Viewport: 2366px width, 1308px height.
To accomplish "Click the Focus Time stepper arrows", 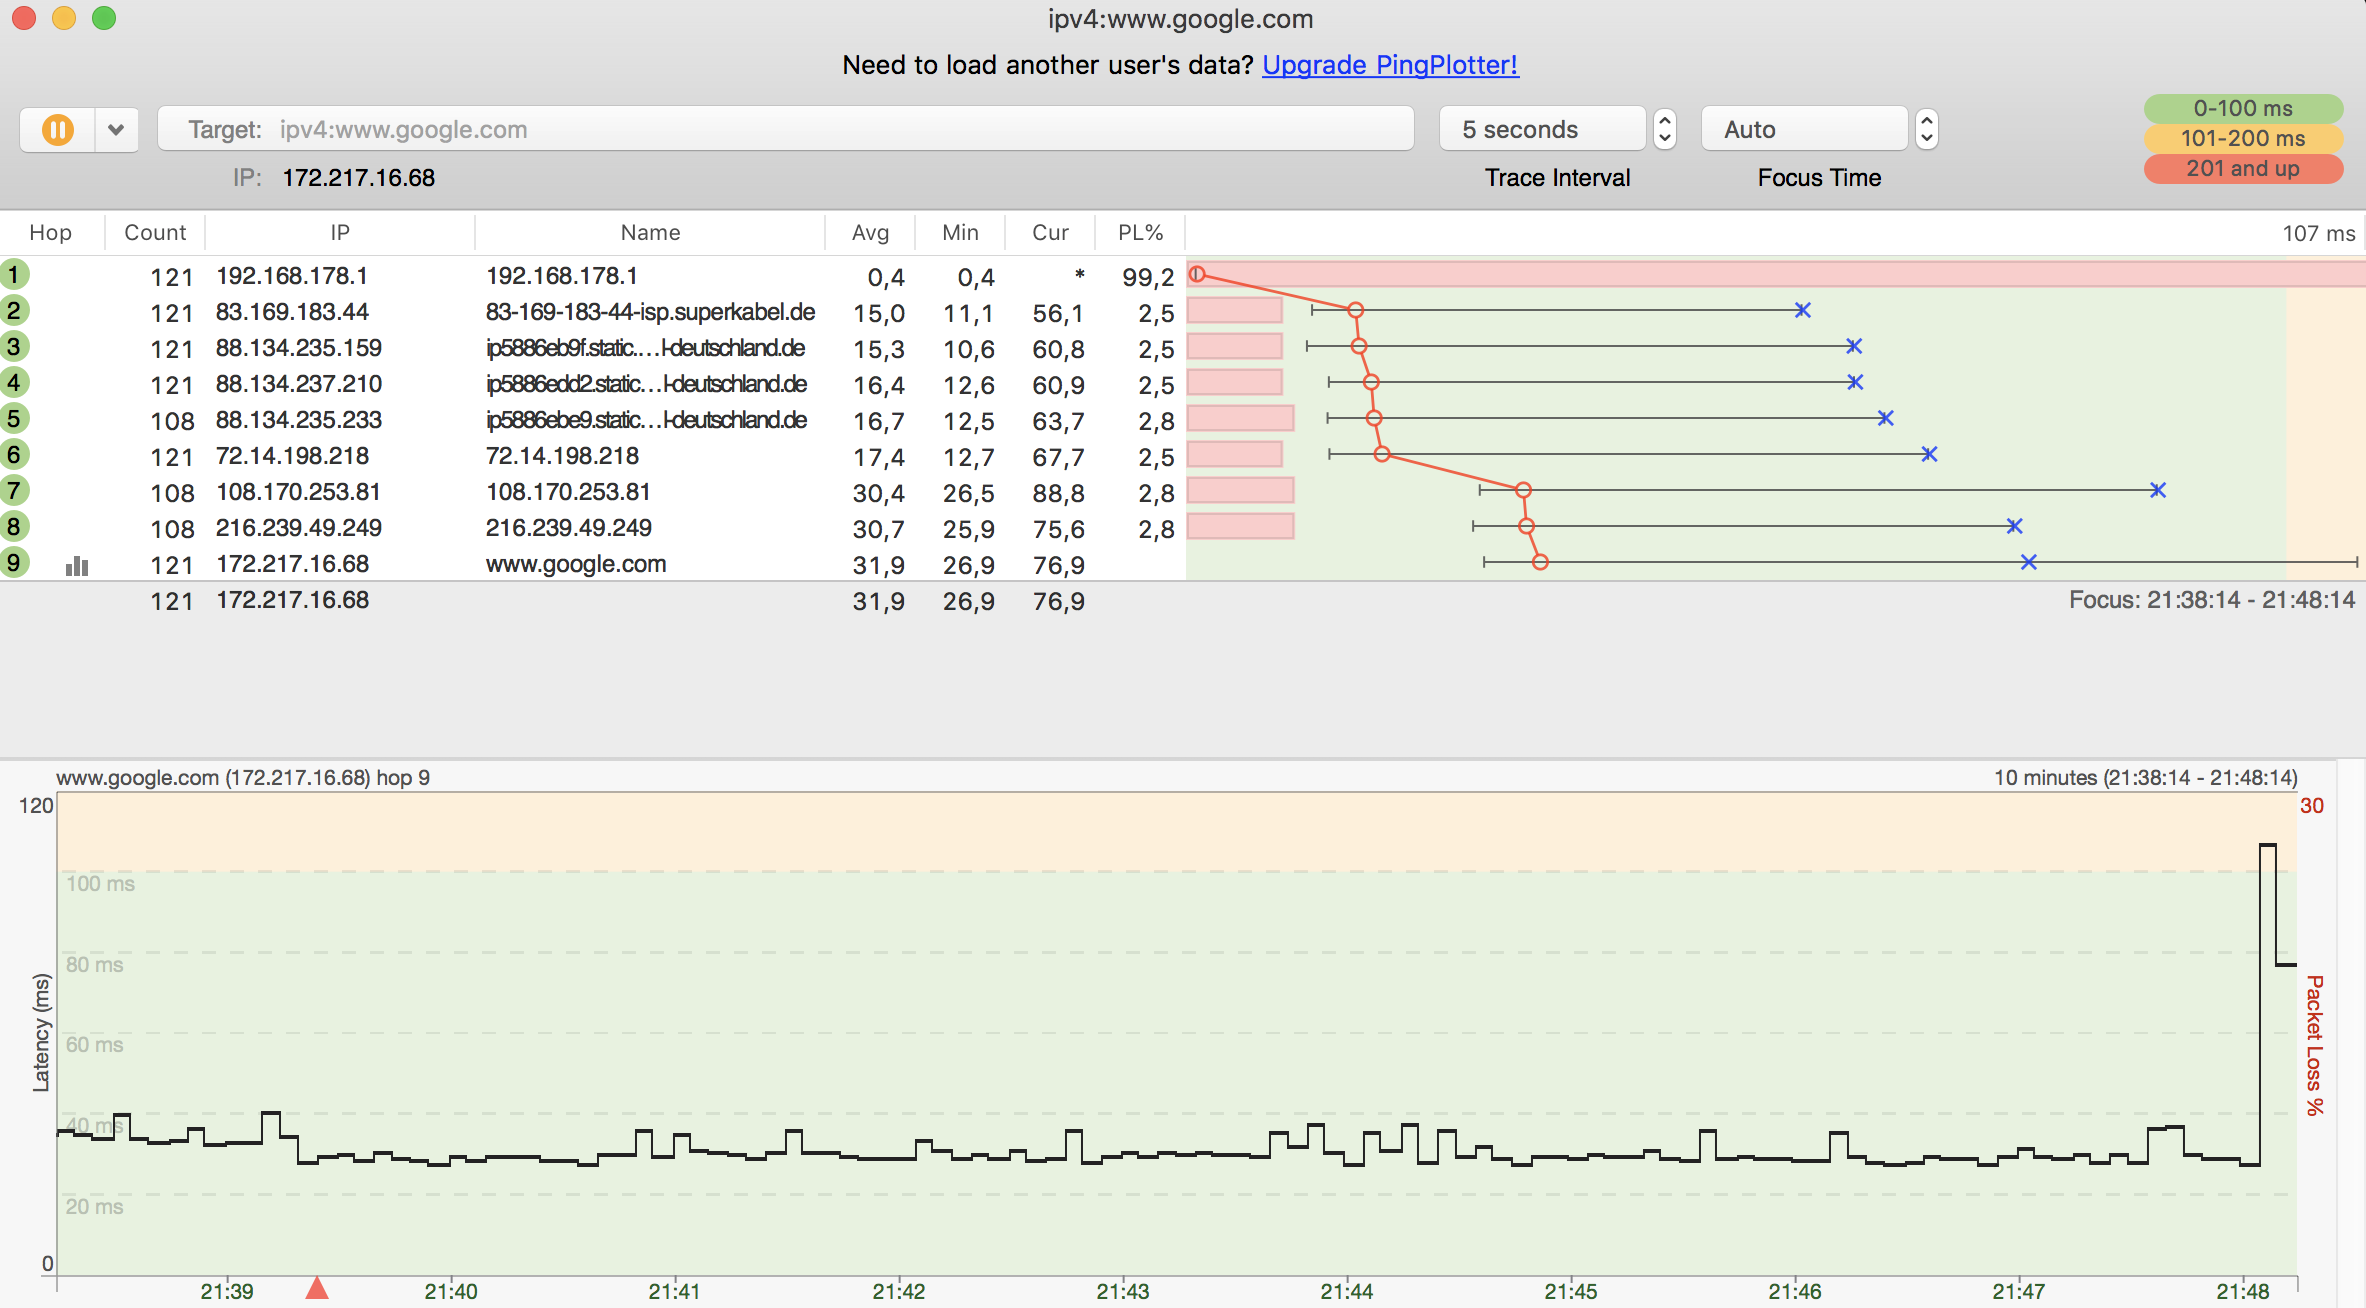I will [1927, 130].
